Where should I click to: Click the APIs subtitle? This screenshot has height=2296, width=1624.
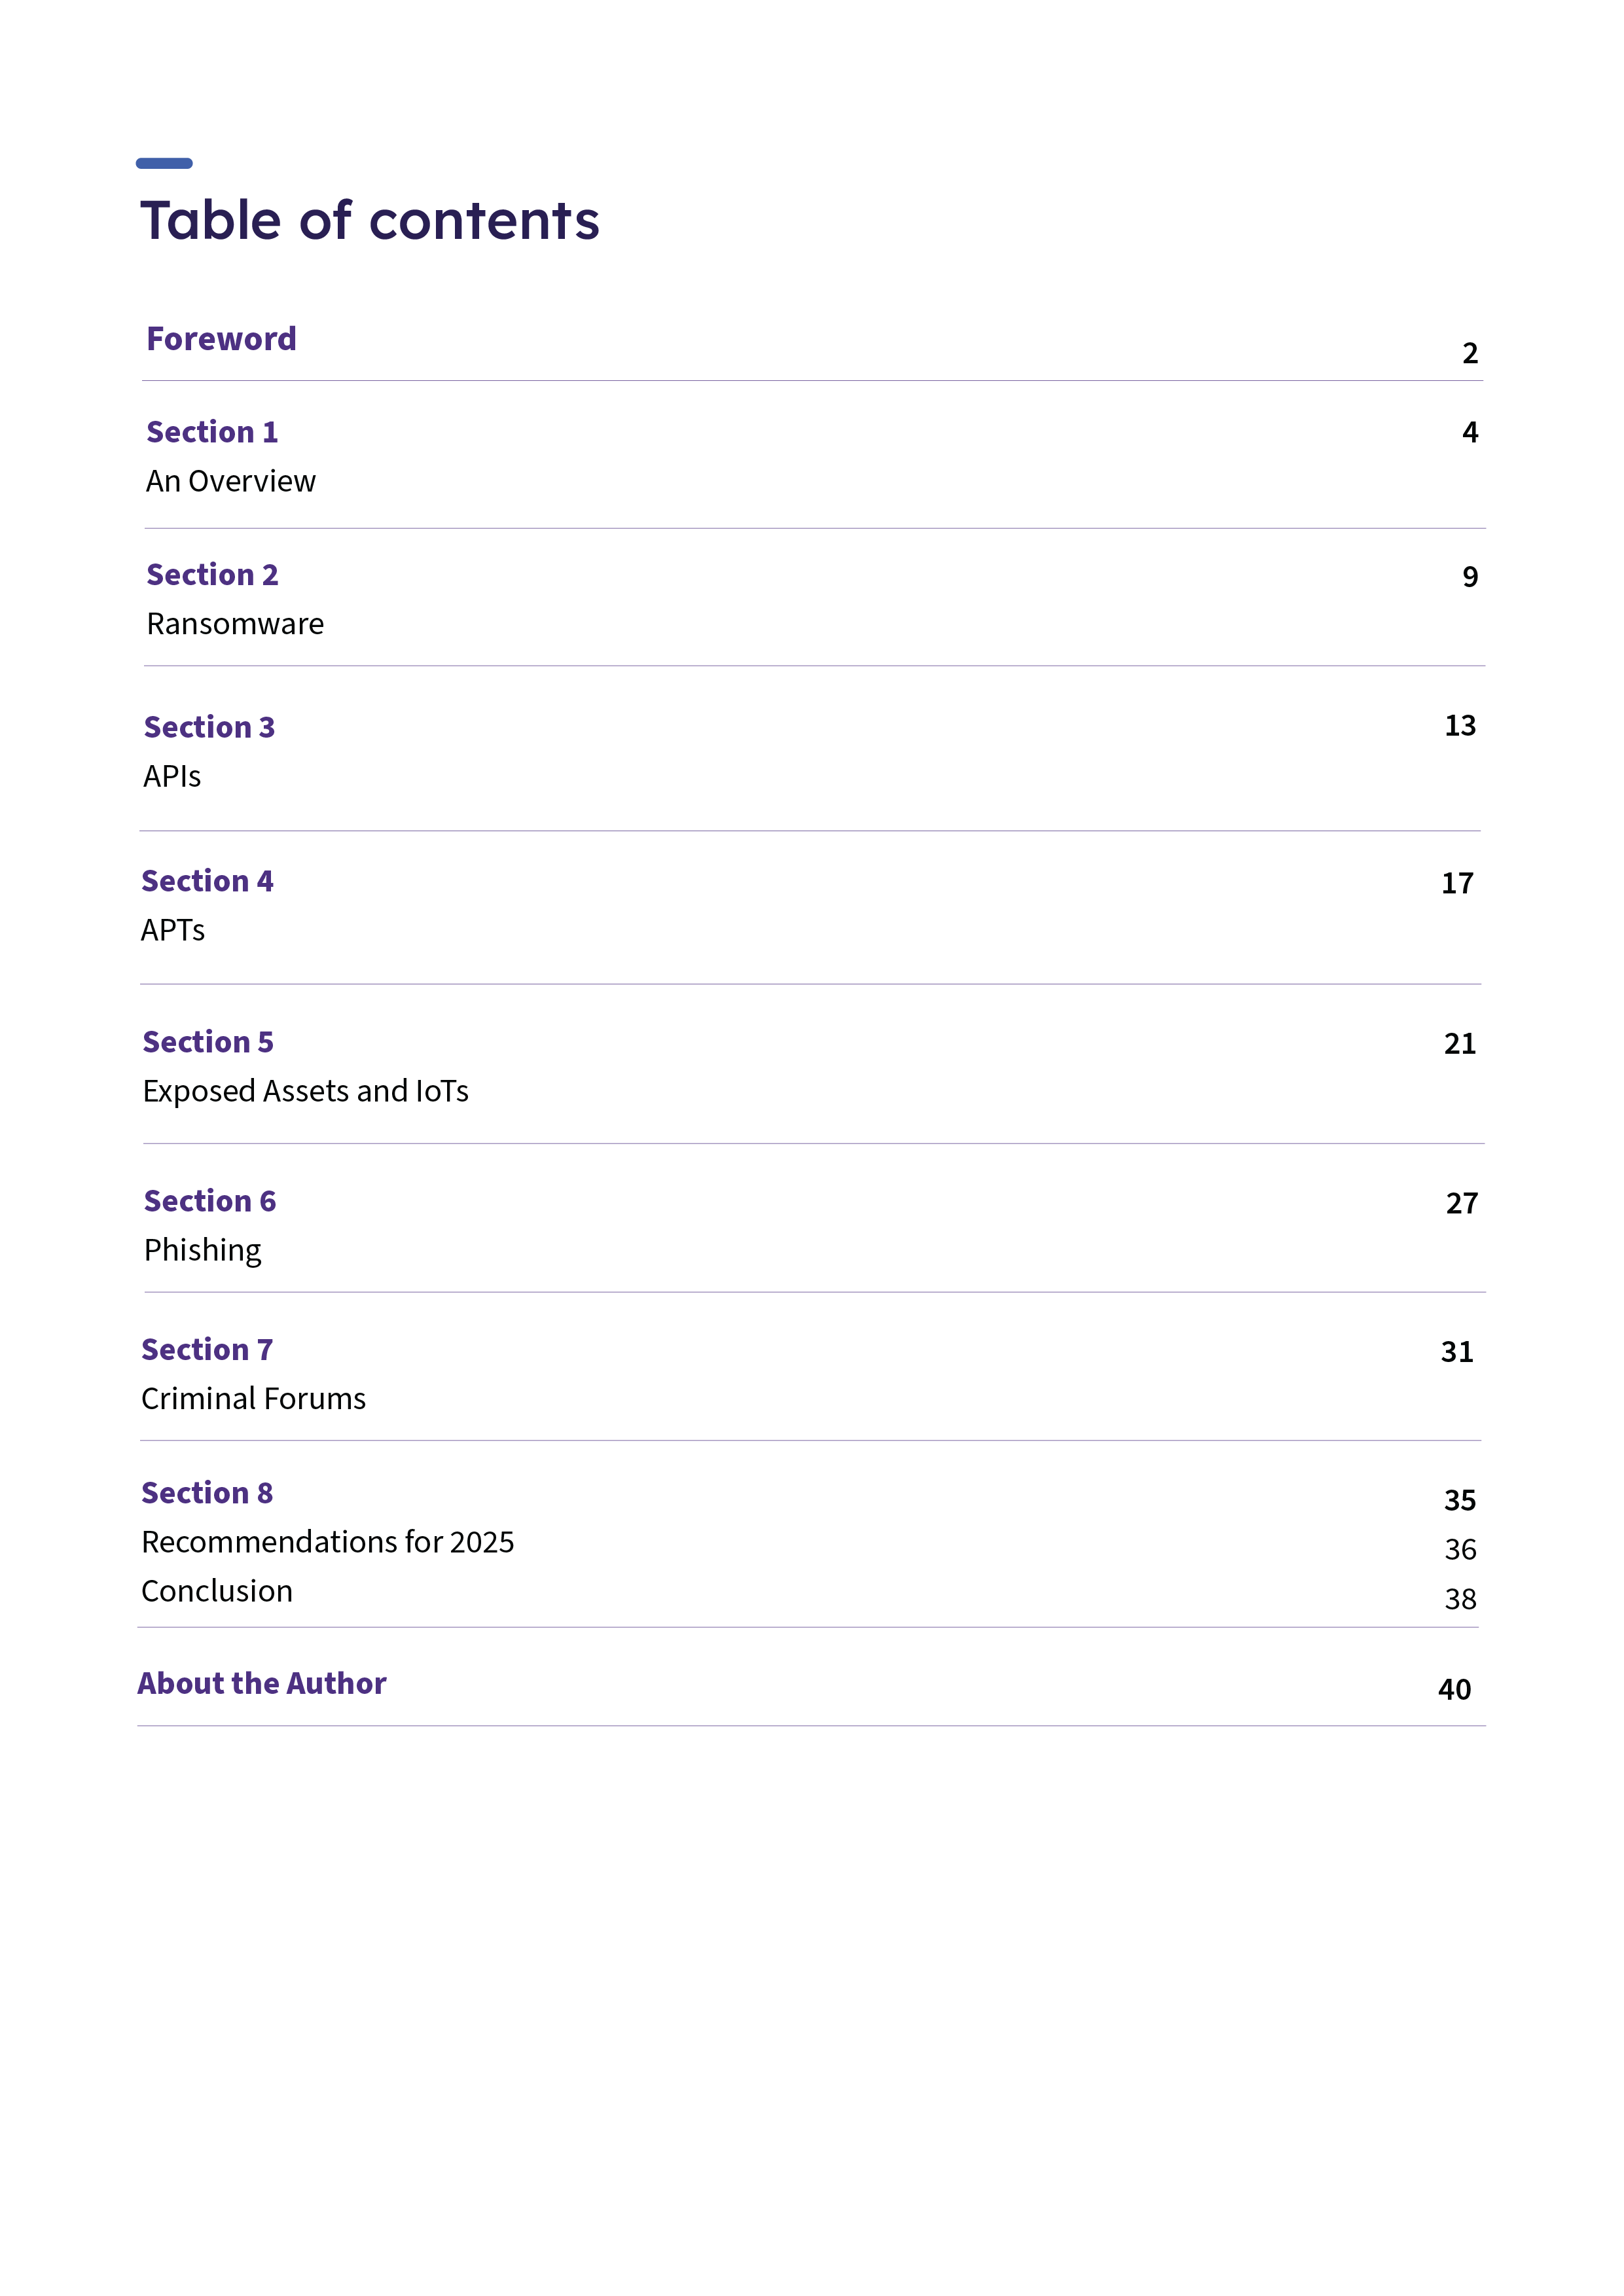172,776
